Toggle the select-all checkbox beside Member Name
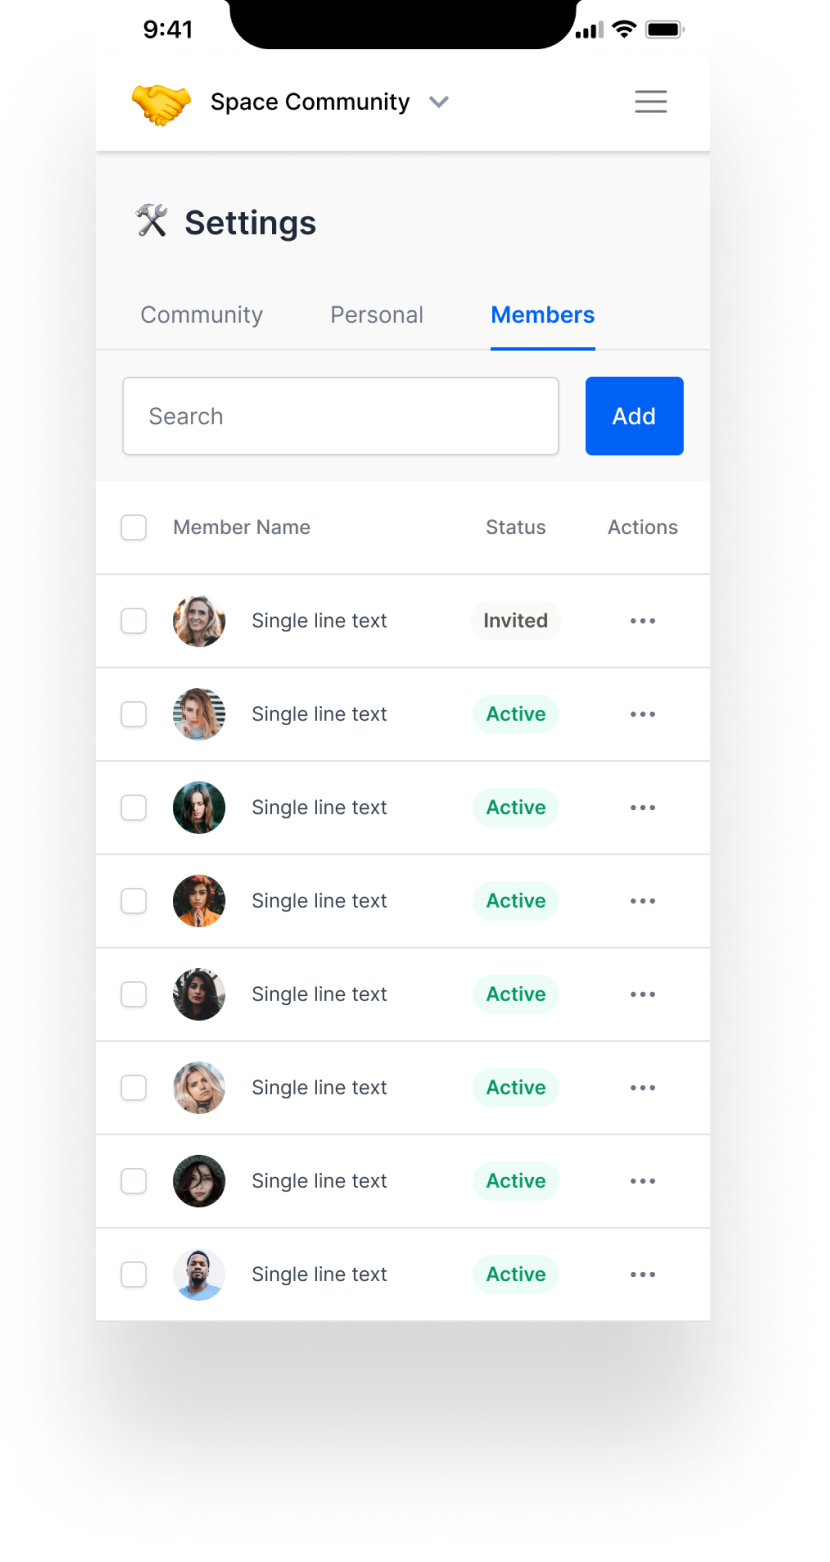The image size is (830, 1562). pos(134,527)
